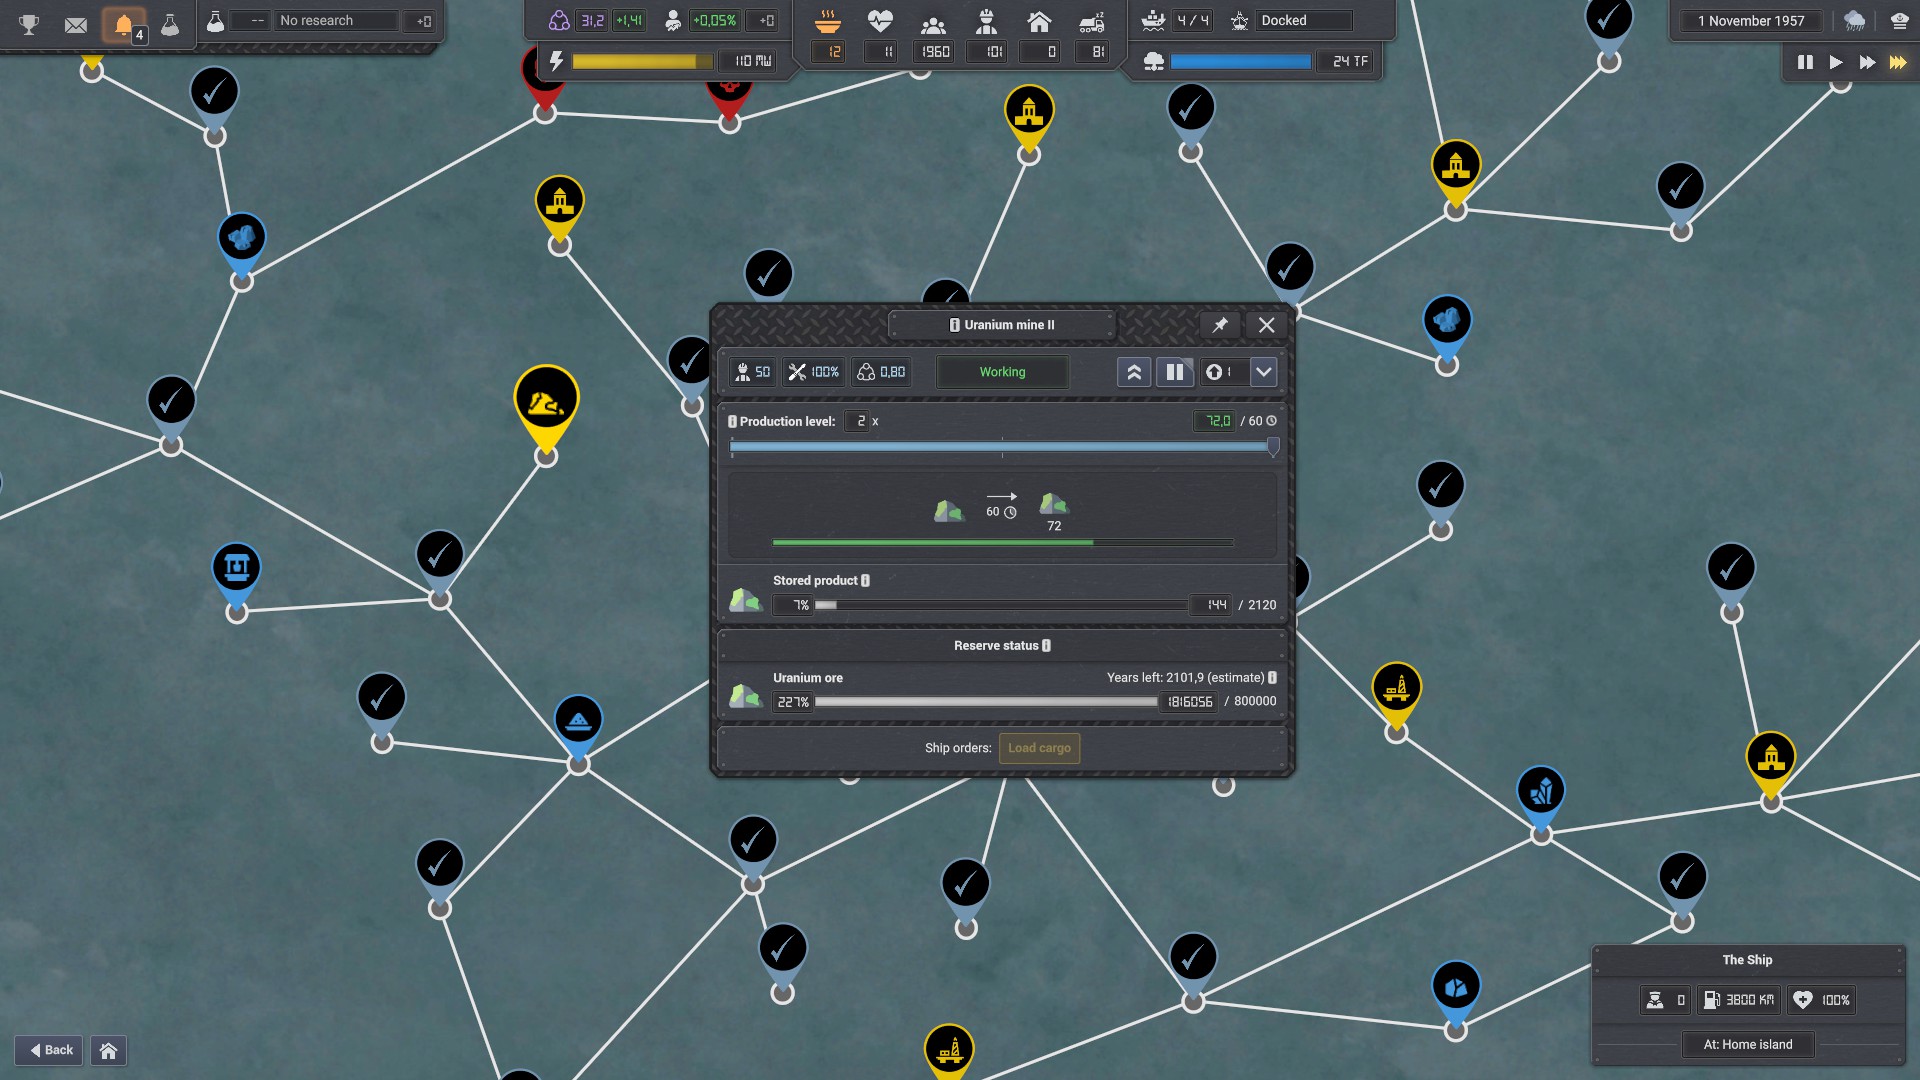The height and width of the screenshot is (1080, 1920).
Task: Click the ship health 100% indicator
Action: click(1822, 1000)
